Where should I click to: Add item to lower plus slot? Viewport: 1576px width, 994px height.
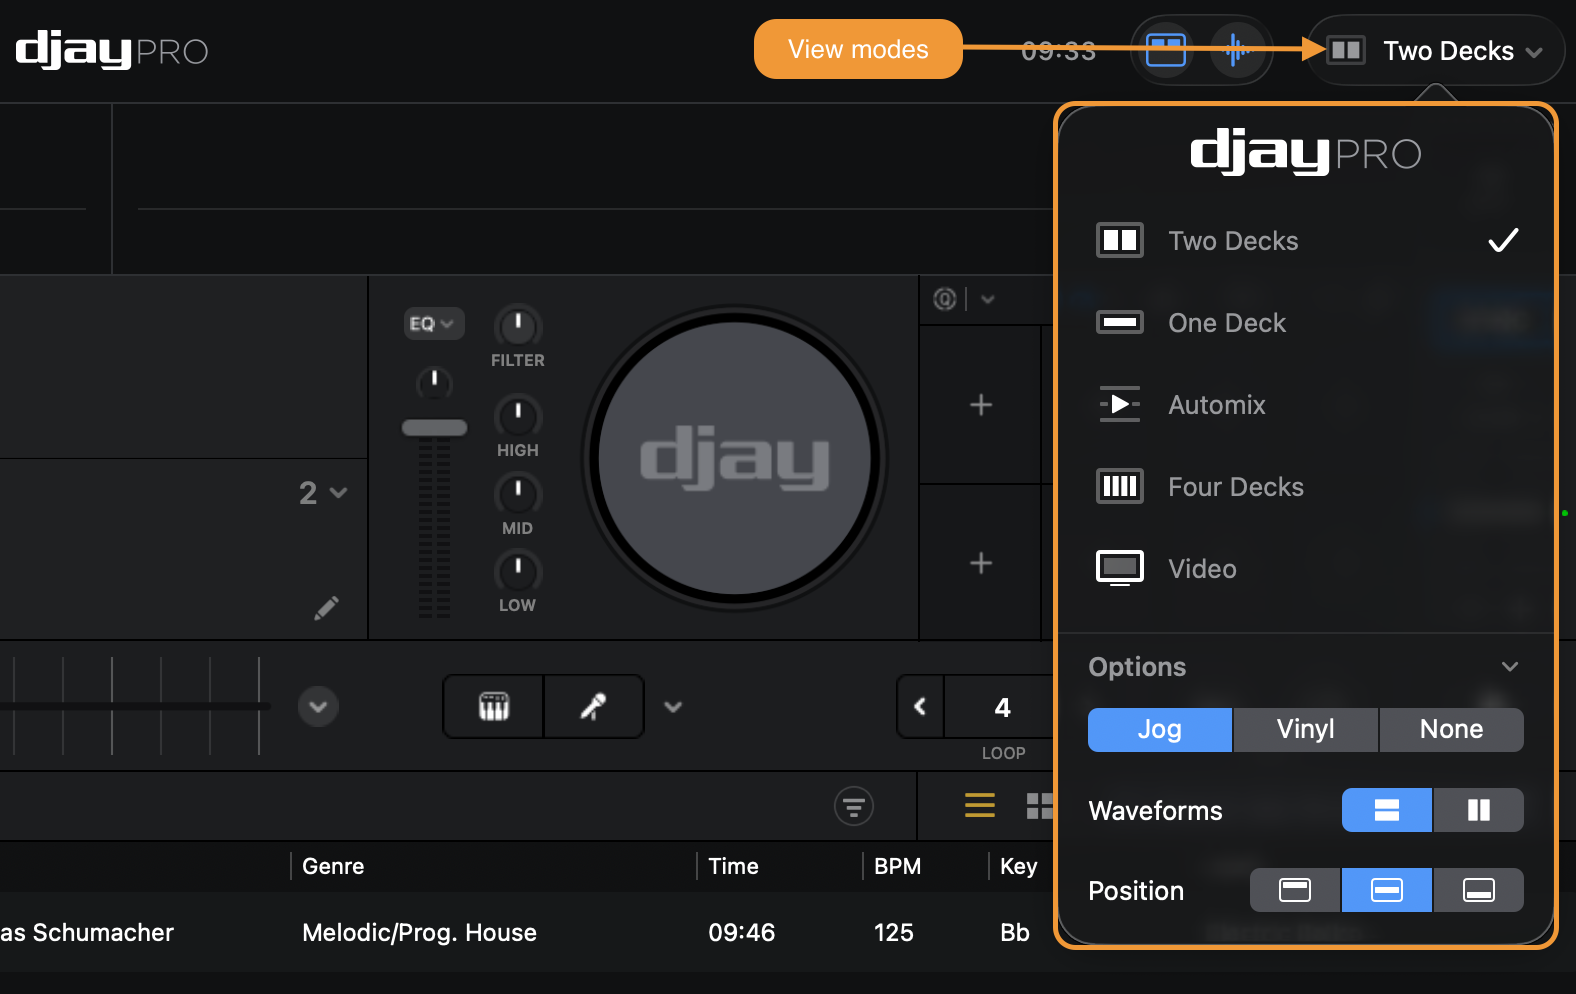pos(981,563)
